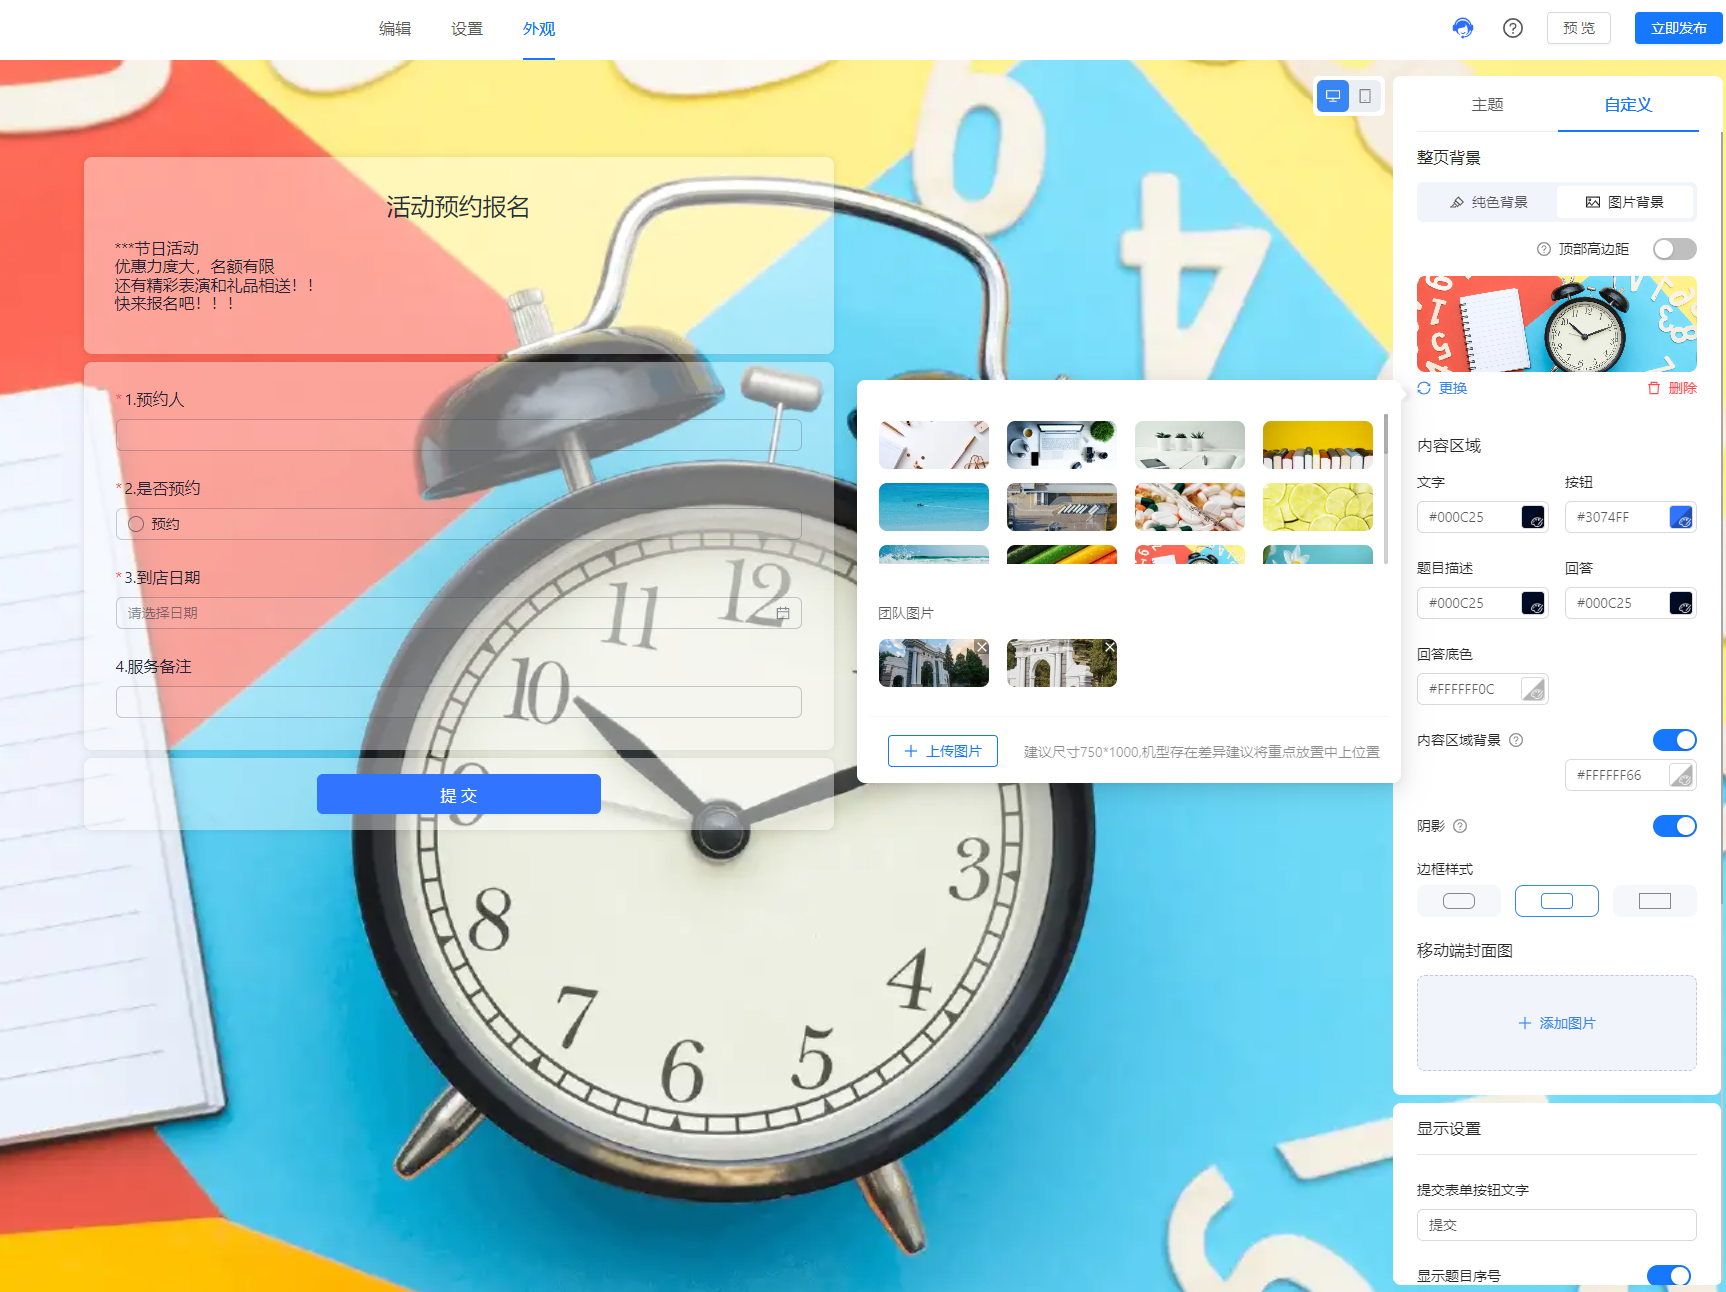
Task: Open 回答底色 color swatch
Action: click(x=1533, y=689)
